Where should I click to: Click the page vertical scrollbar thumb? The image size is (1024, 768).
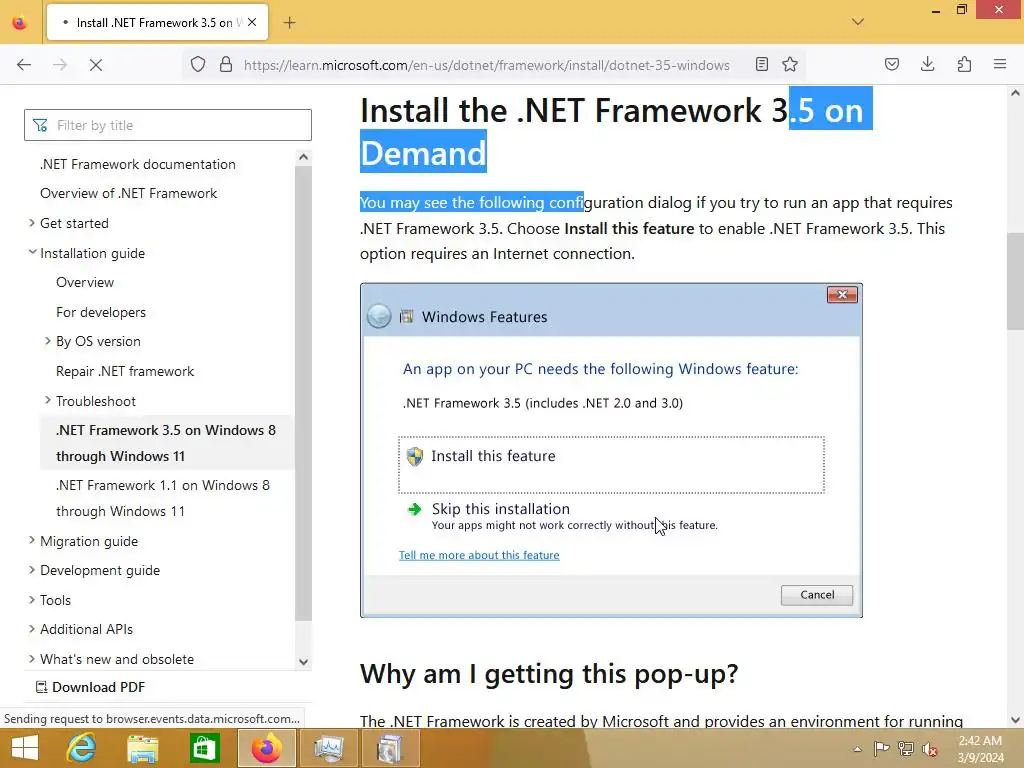coord(1015,281)
